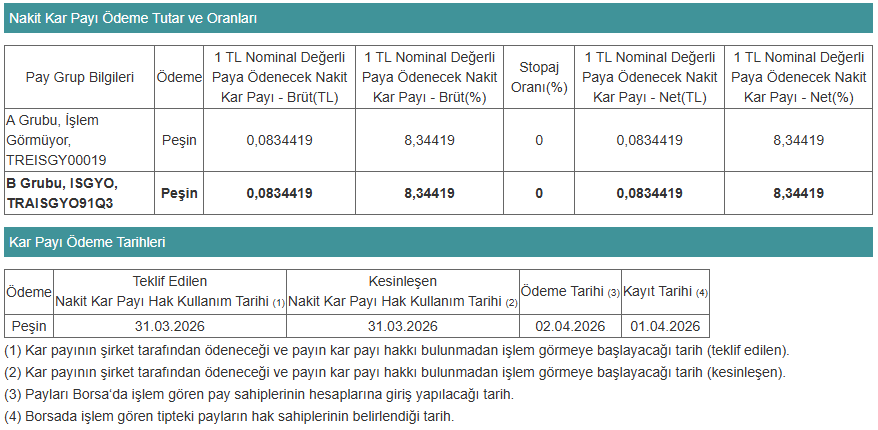The height and width of the screenshot is (430, 878).
Task: Click Stopaj value 0 in B Grubu row
Action: (539, 193)
